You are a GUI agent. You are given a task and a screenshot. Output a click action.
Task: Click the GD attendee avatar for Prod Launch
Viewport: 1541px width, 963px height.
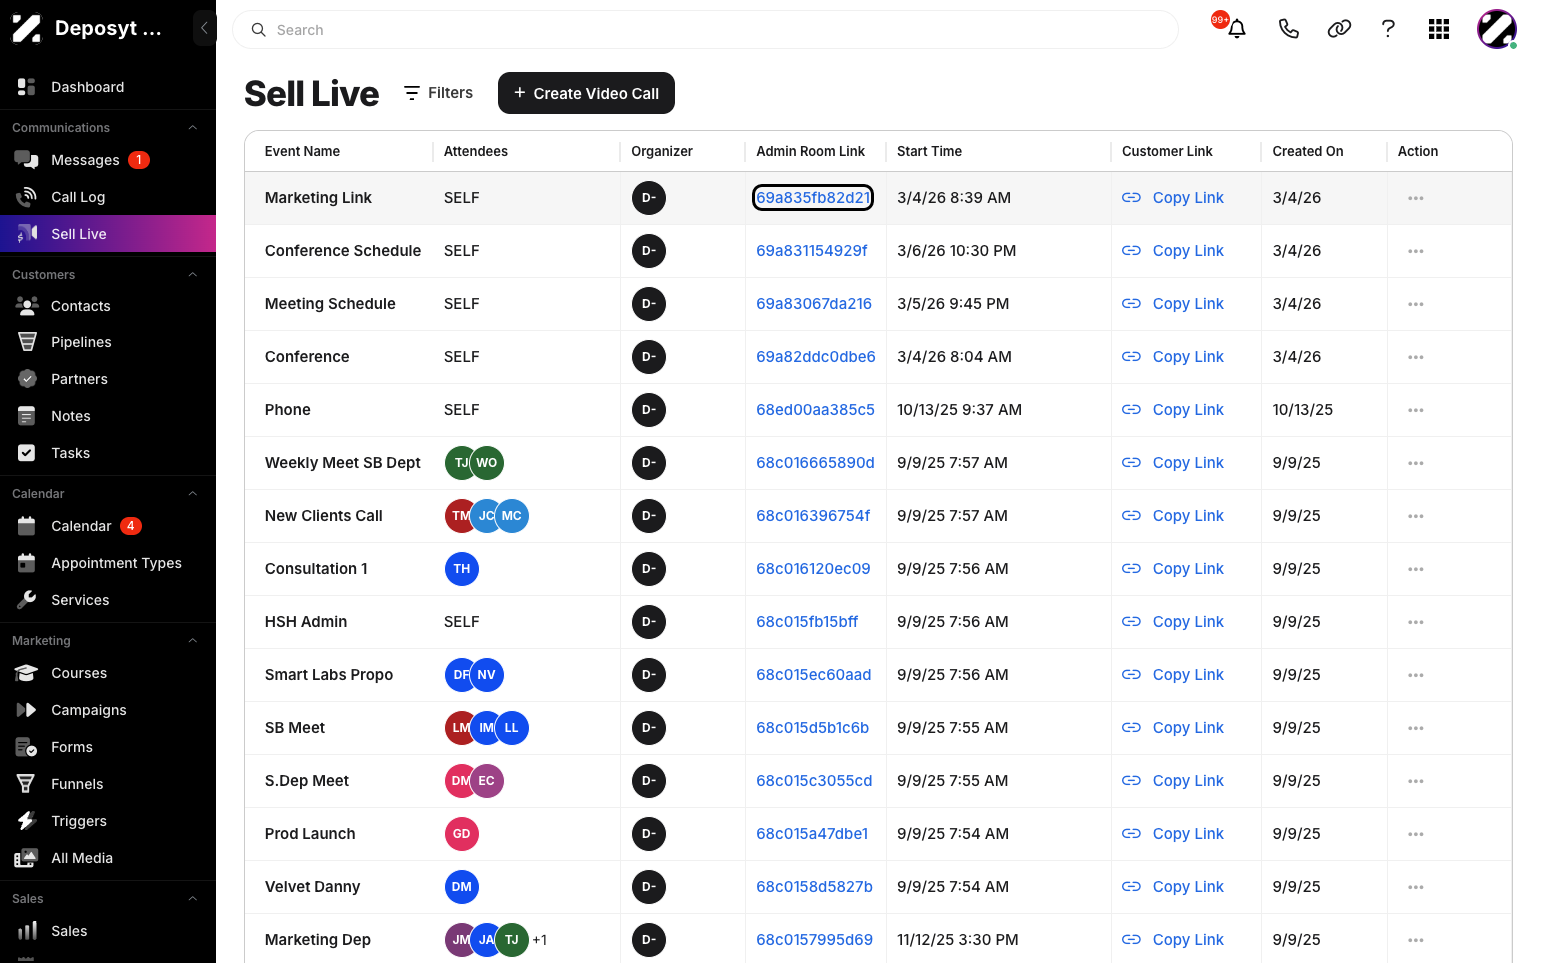461,834
